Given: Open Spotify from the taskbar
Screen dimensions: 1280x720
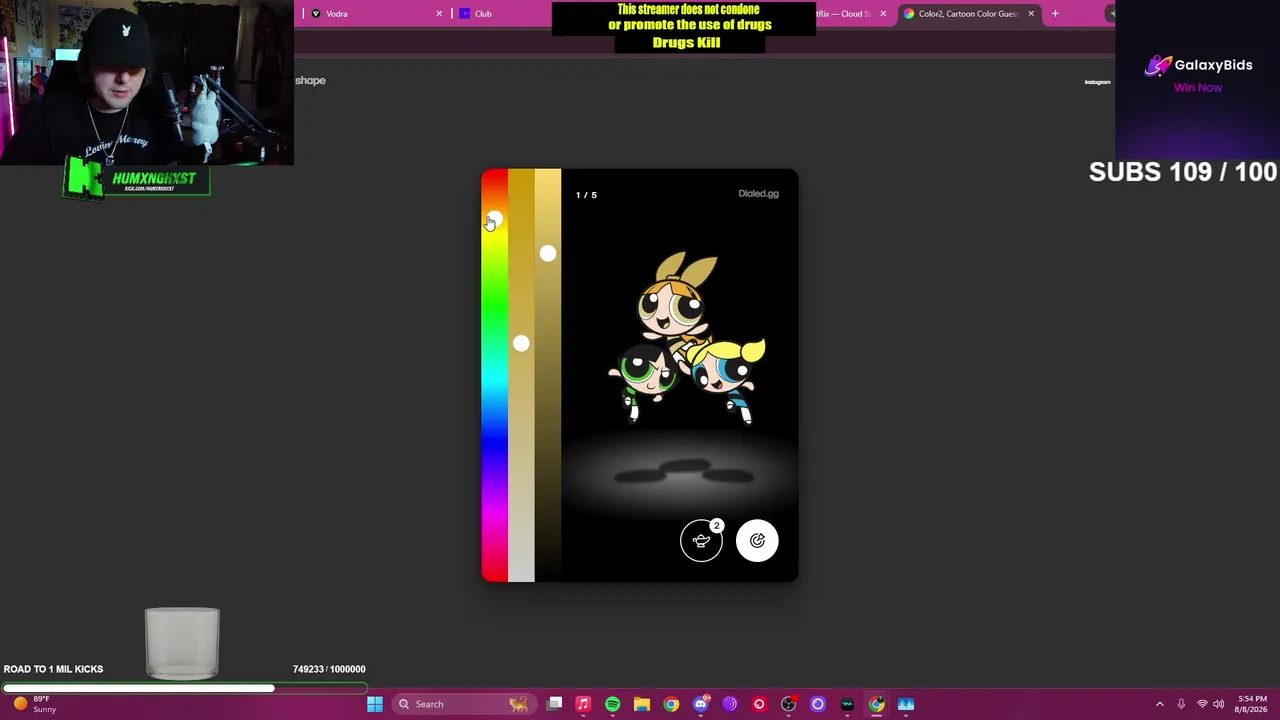Looking at the screenshot, I should click(612, 704).
